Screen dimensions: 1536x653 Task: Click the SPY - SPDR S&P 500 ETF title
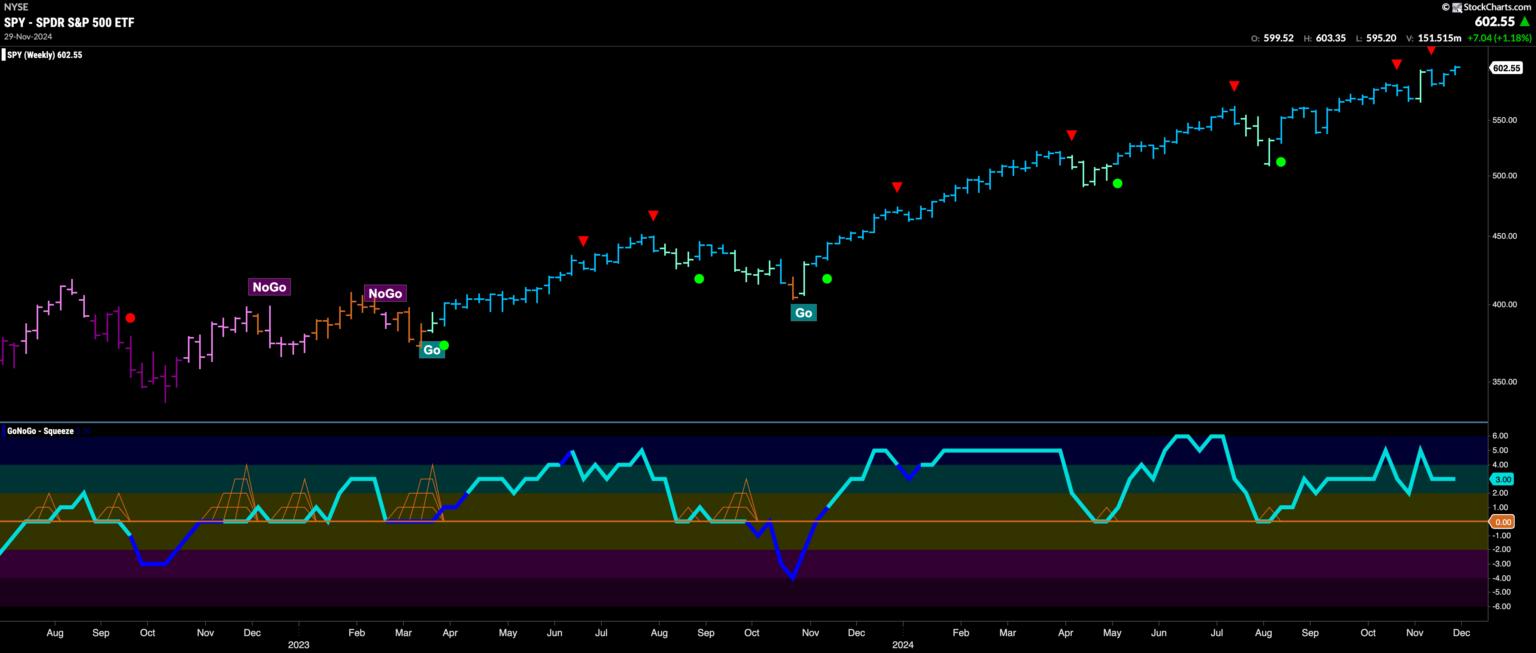click(x=69, y=21)
